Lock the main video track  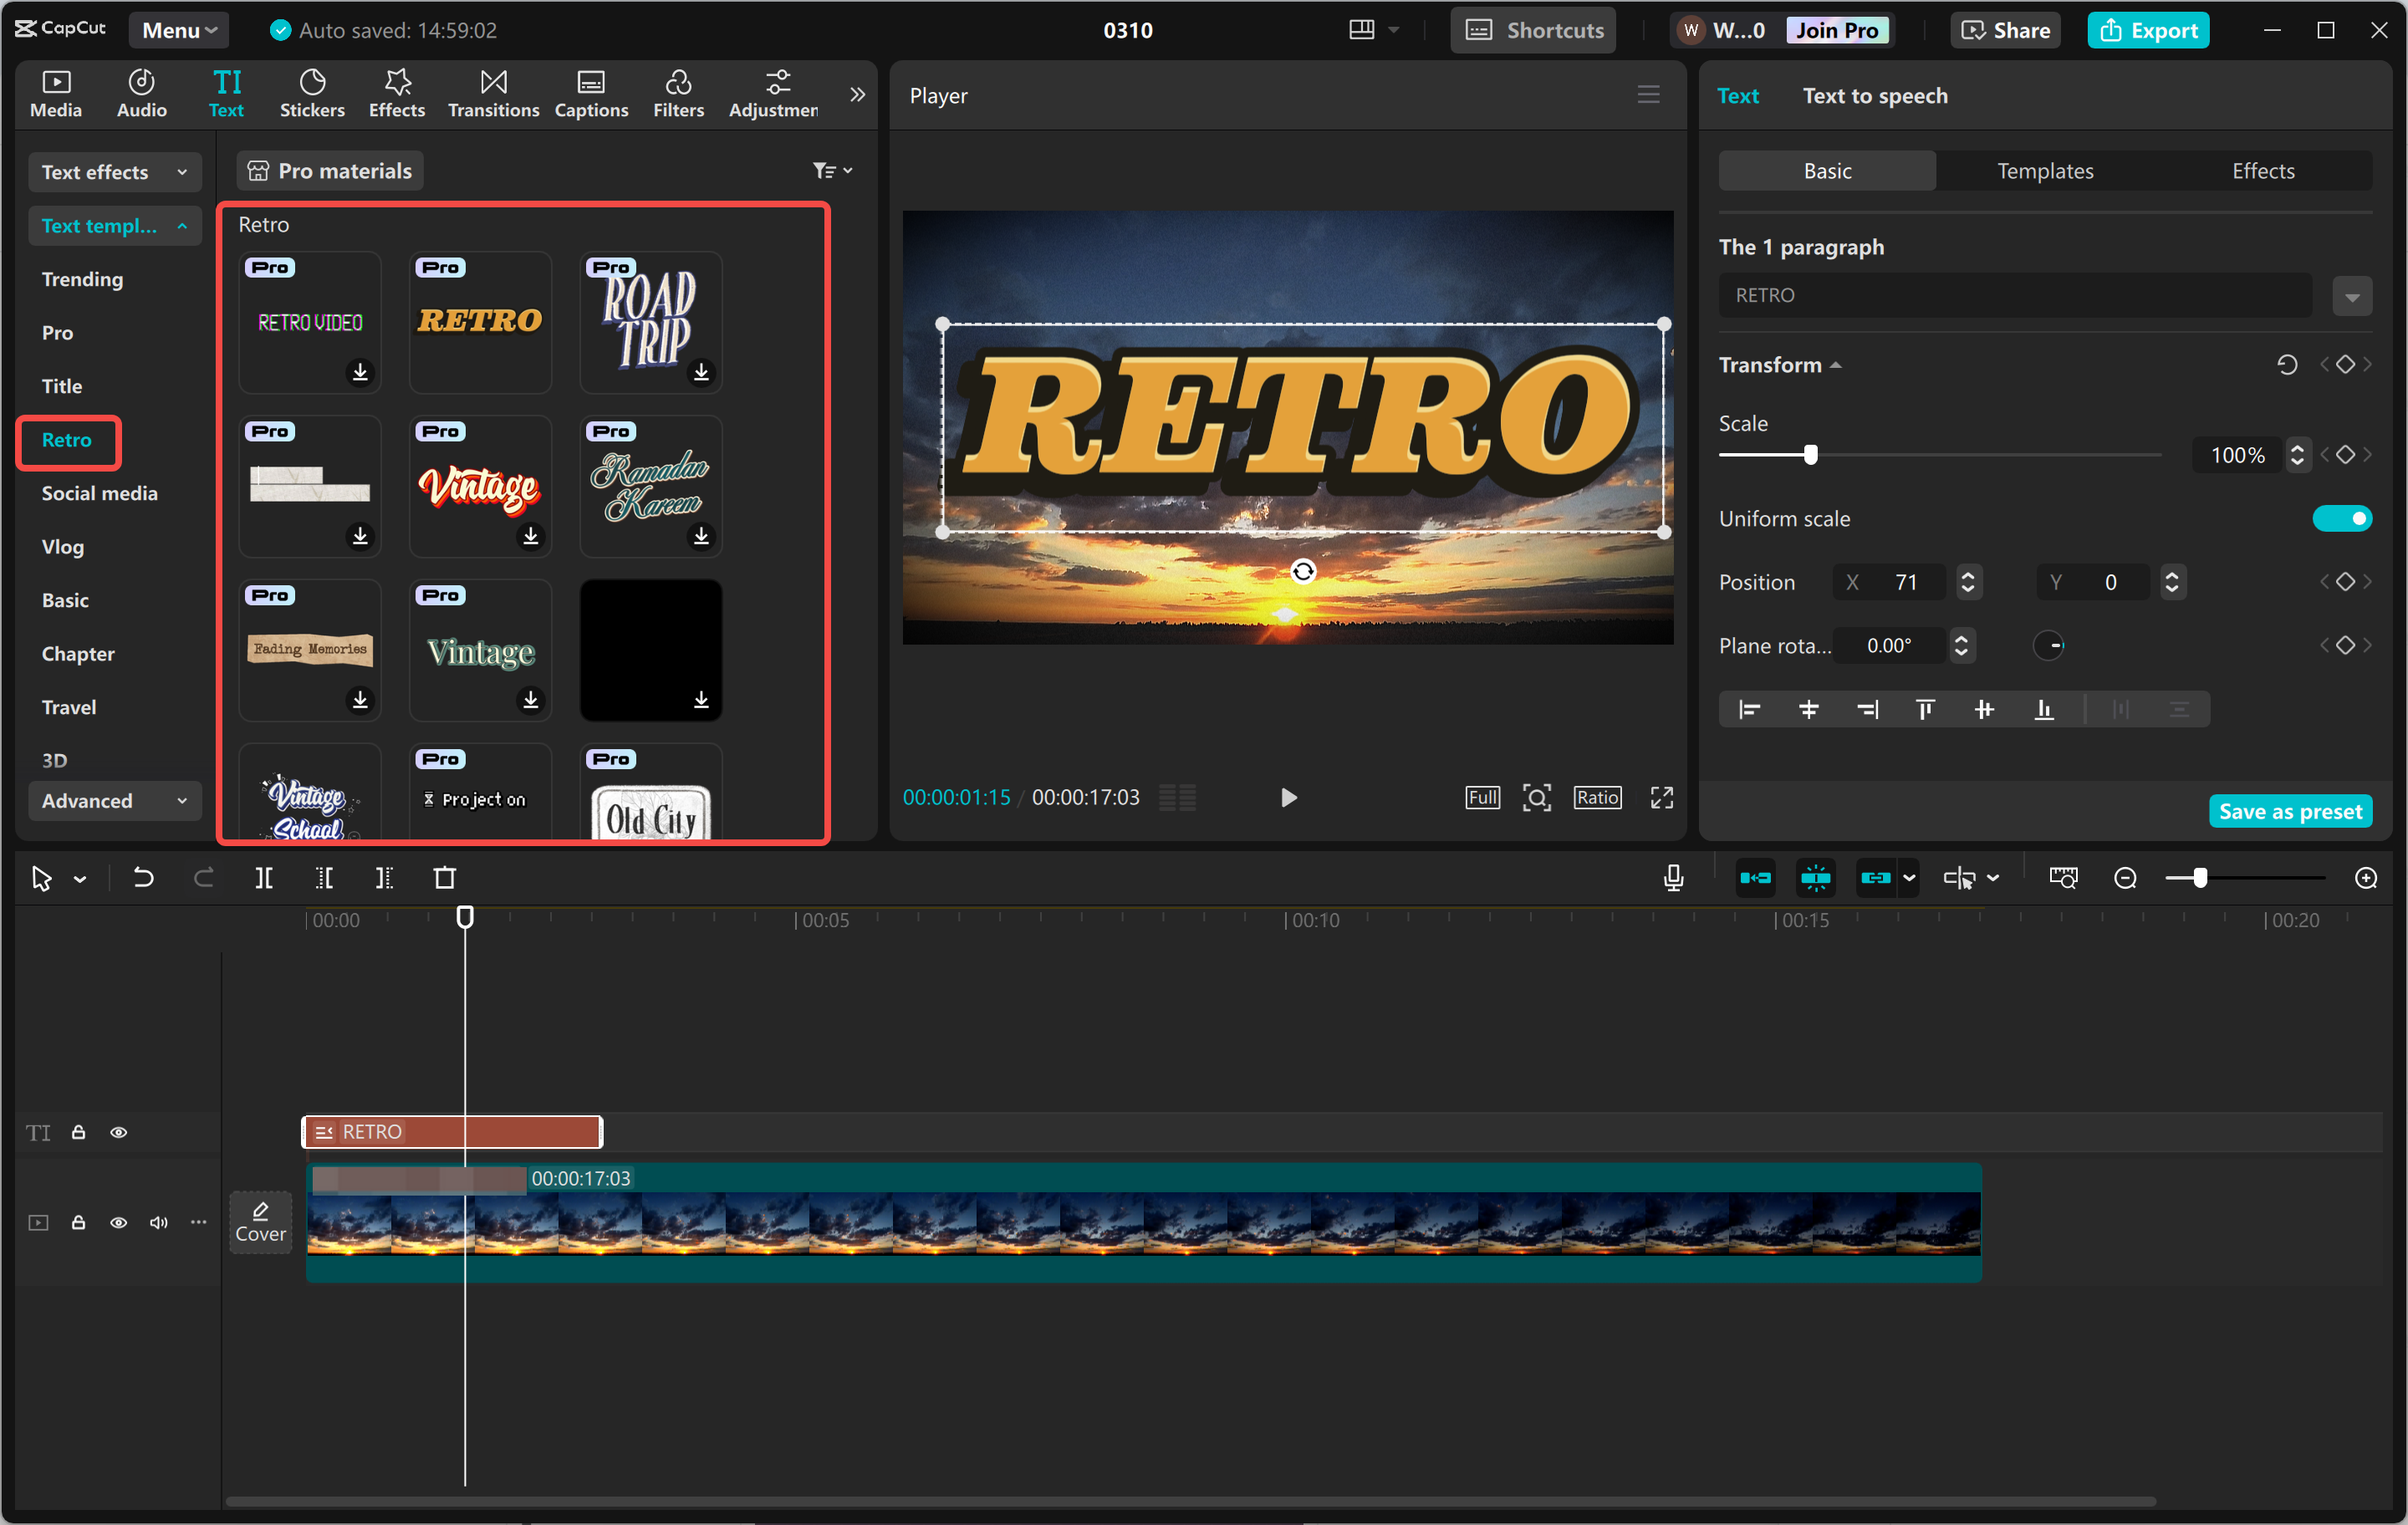78,1222
